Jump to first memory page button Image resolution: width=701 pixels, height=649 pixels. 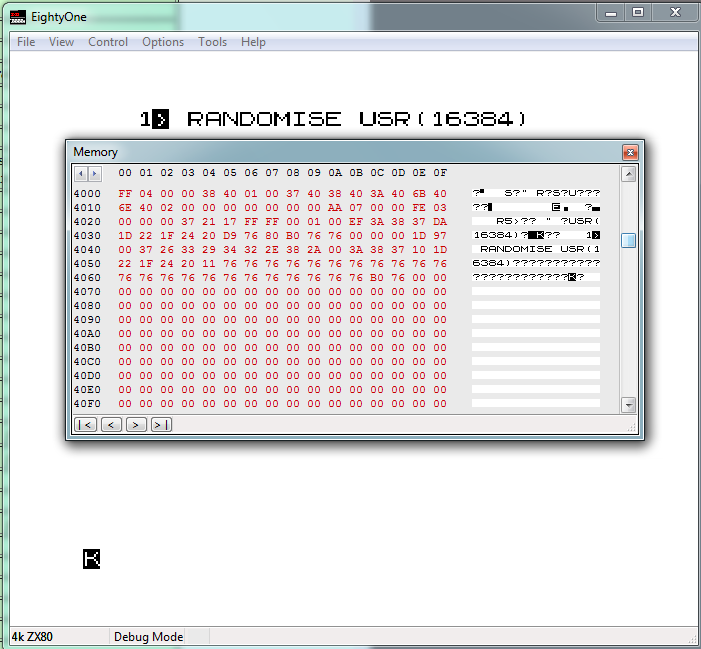[85, 425]
